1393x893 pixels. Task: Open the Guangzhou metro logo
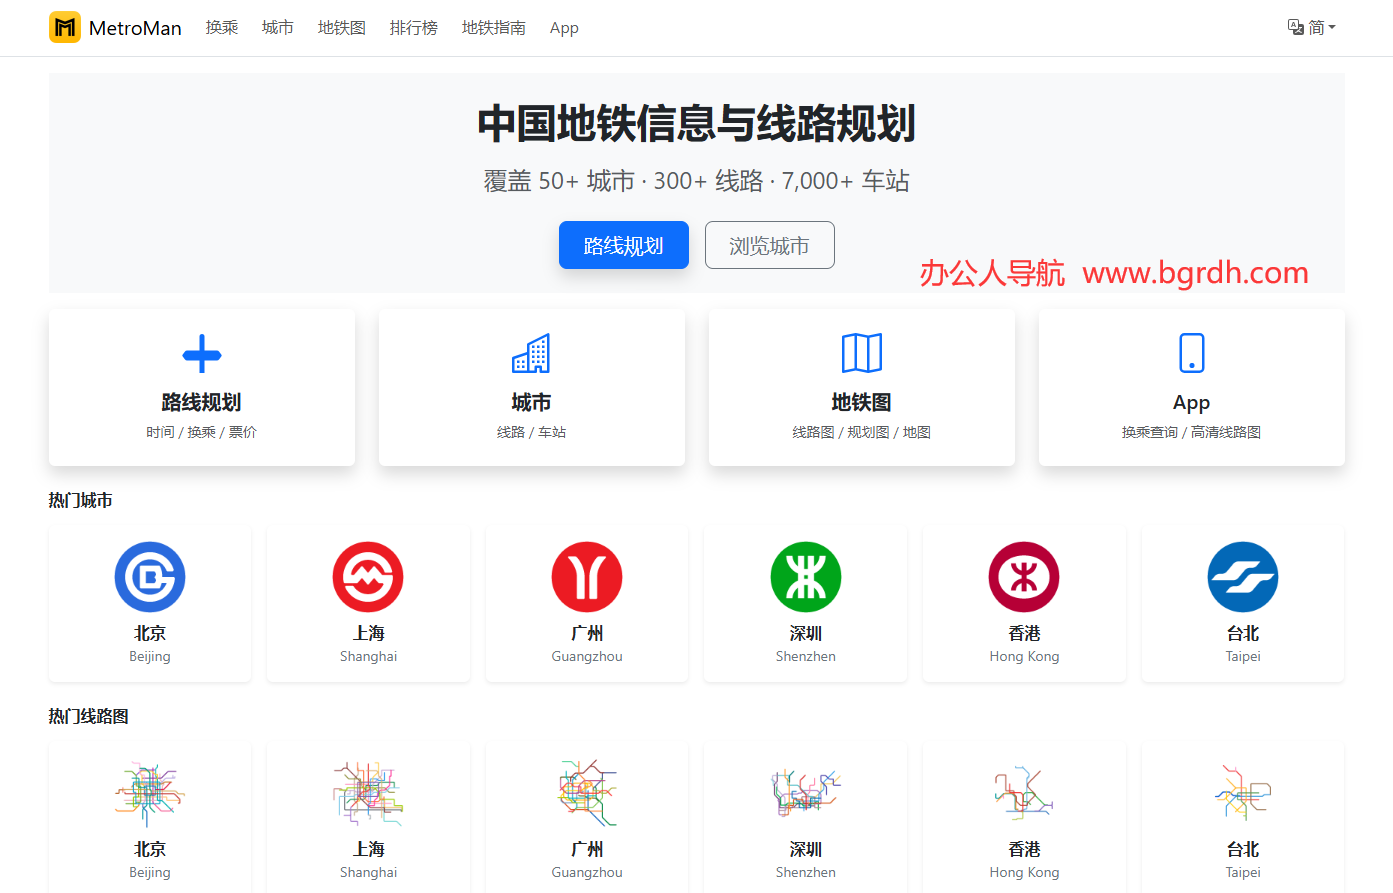587,577
